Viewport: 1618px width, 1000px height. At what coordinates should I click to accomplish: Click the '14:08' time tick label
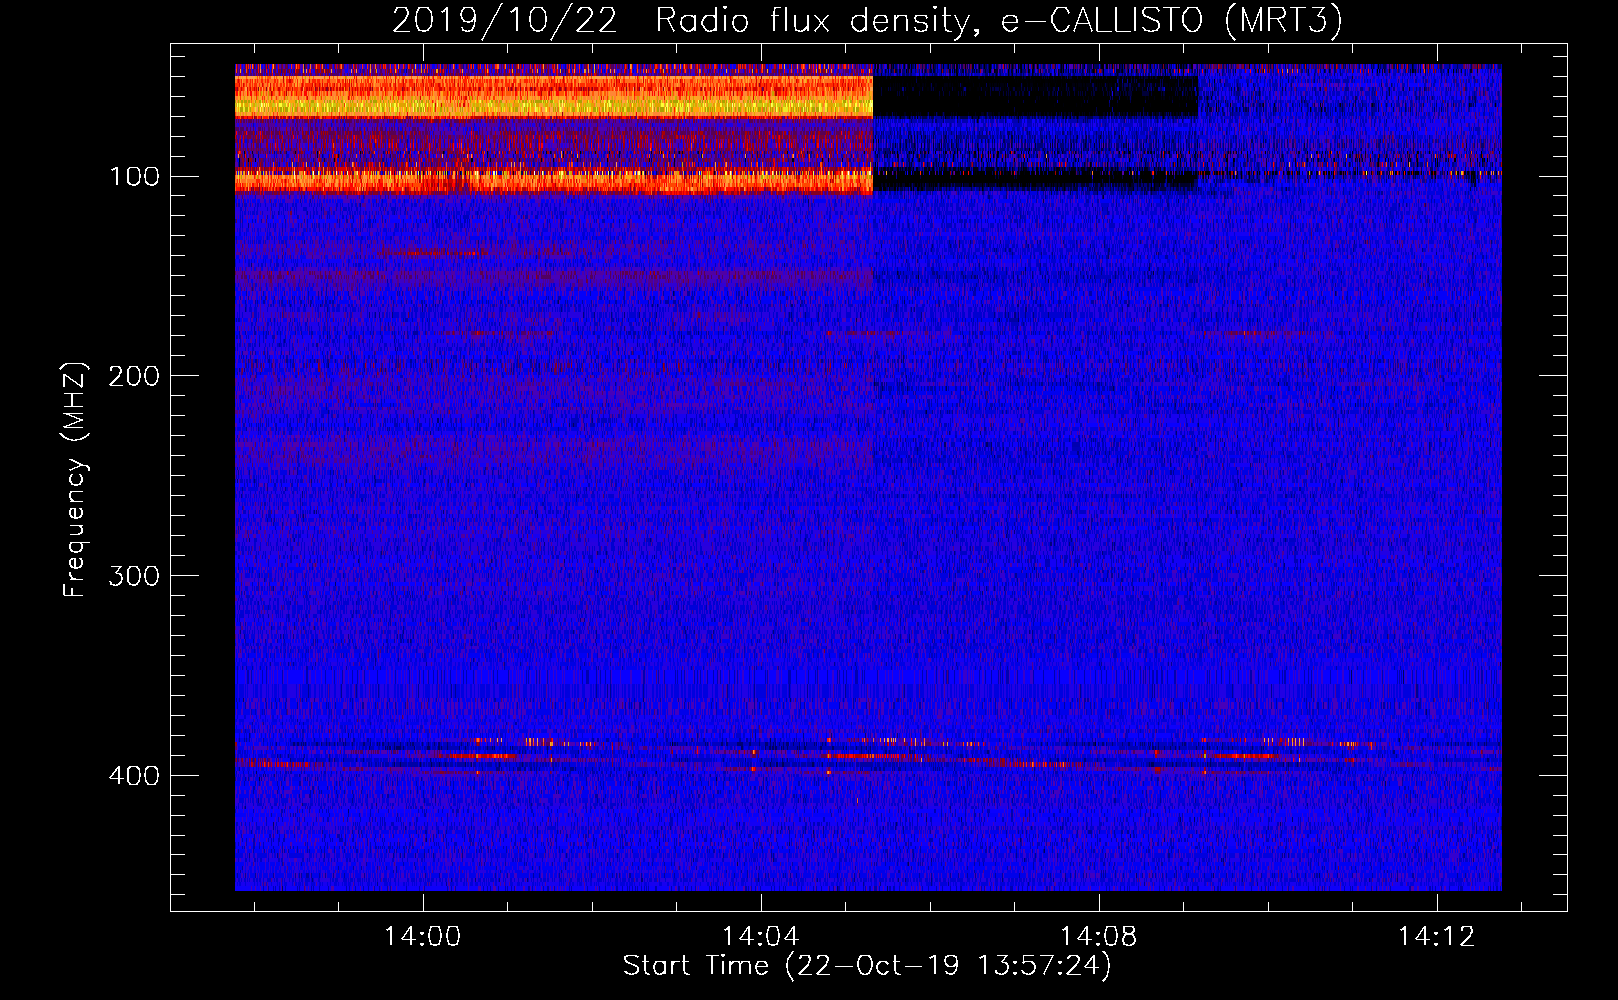pos(1098,937)
